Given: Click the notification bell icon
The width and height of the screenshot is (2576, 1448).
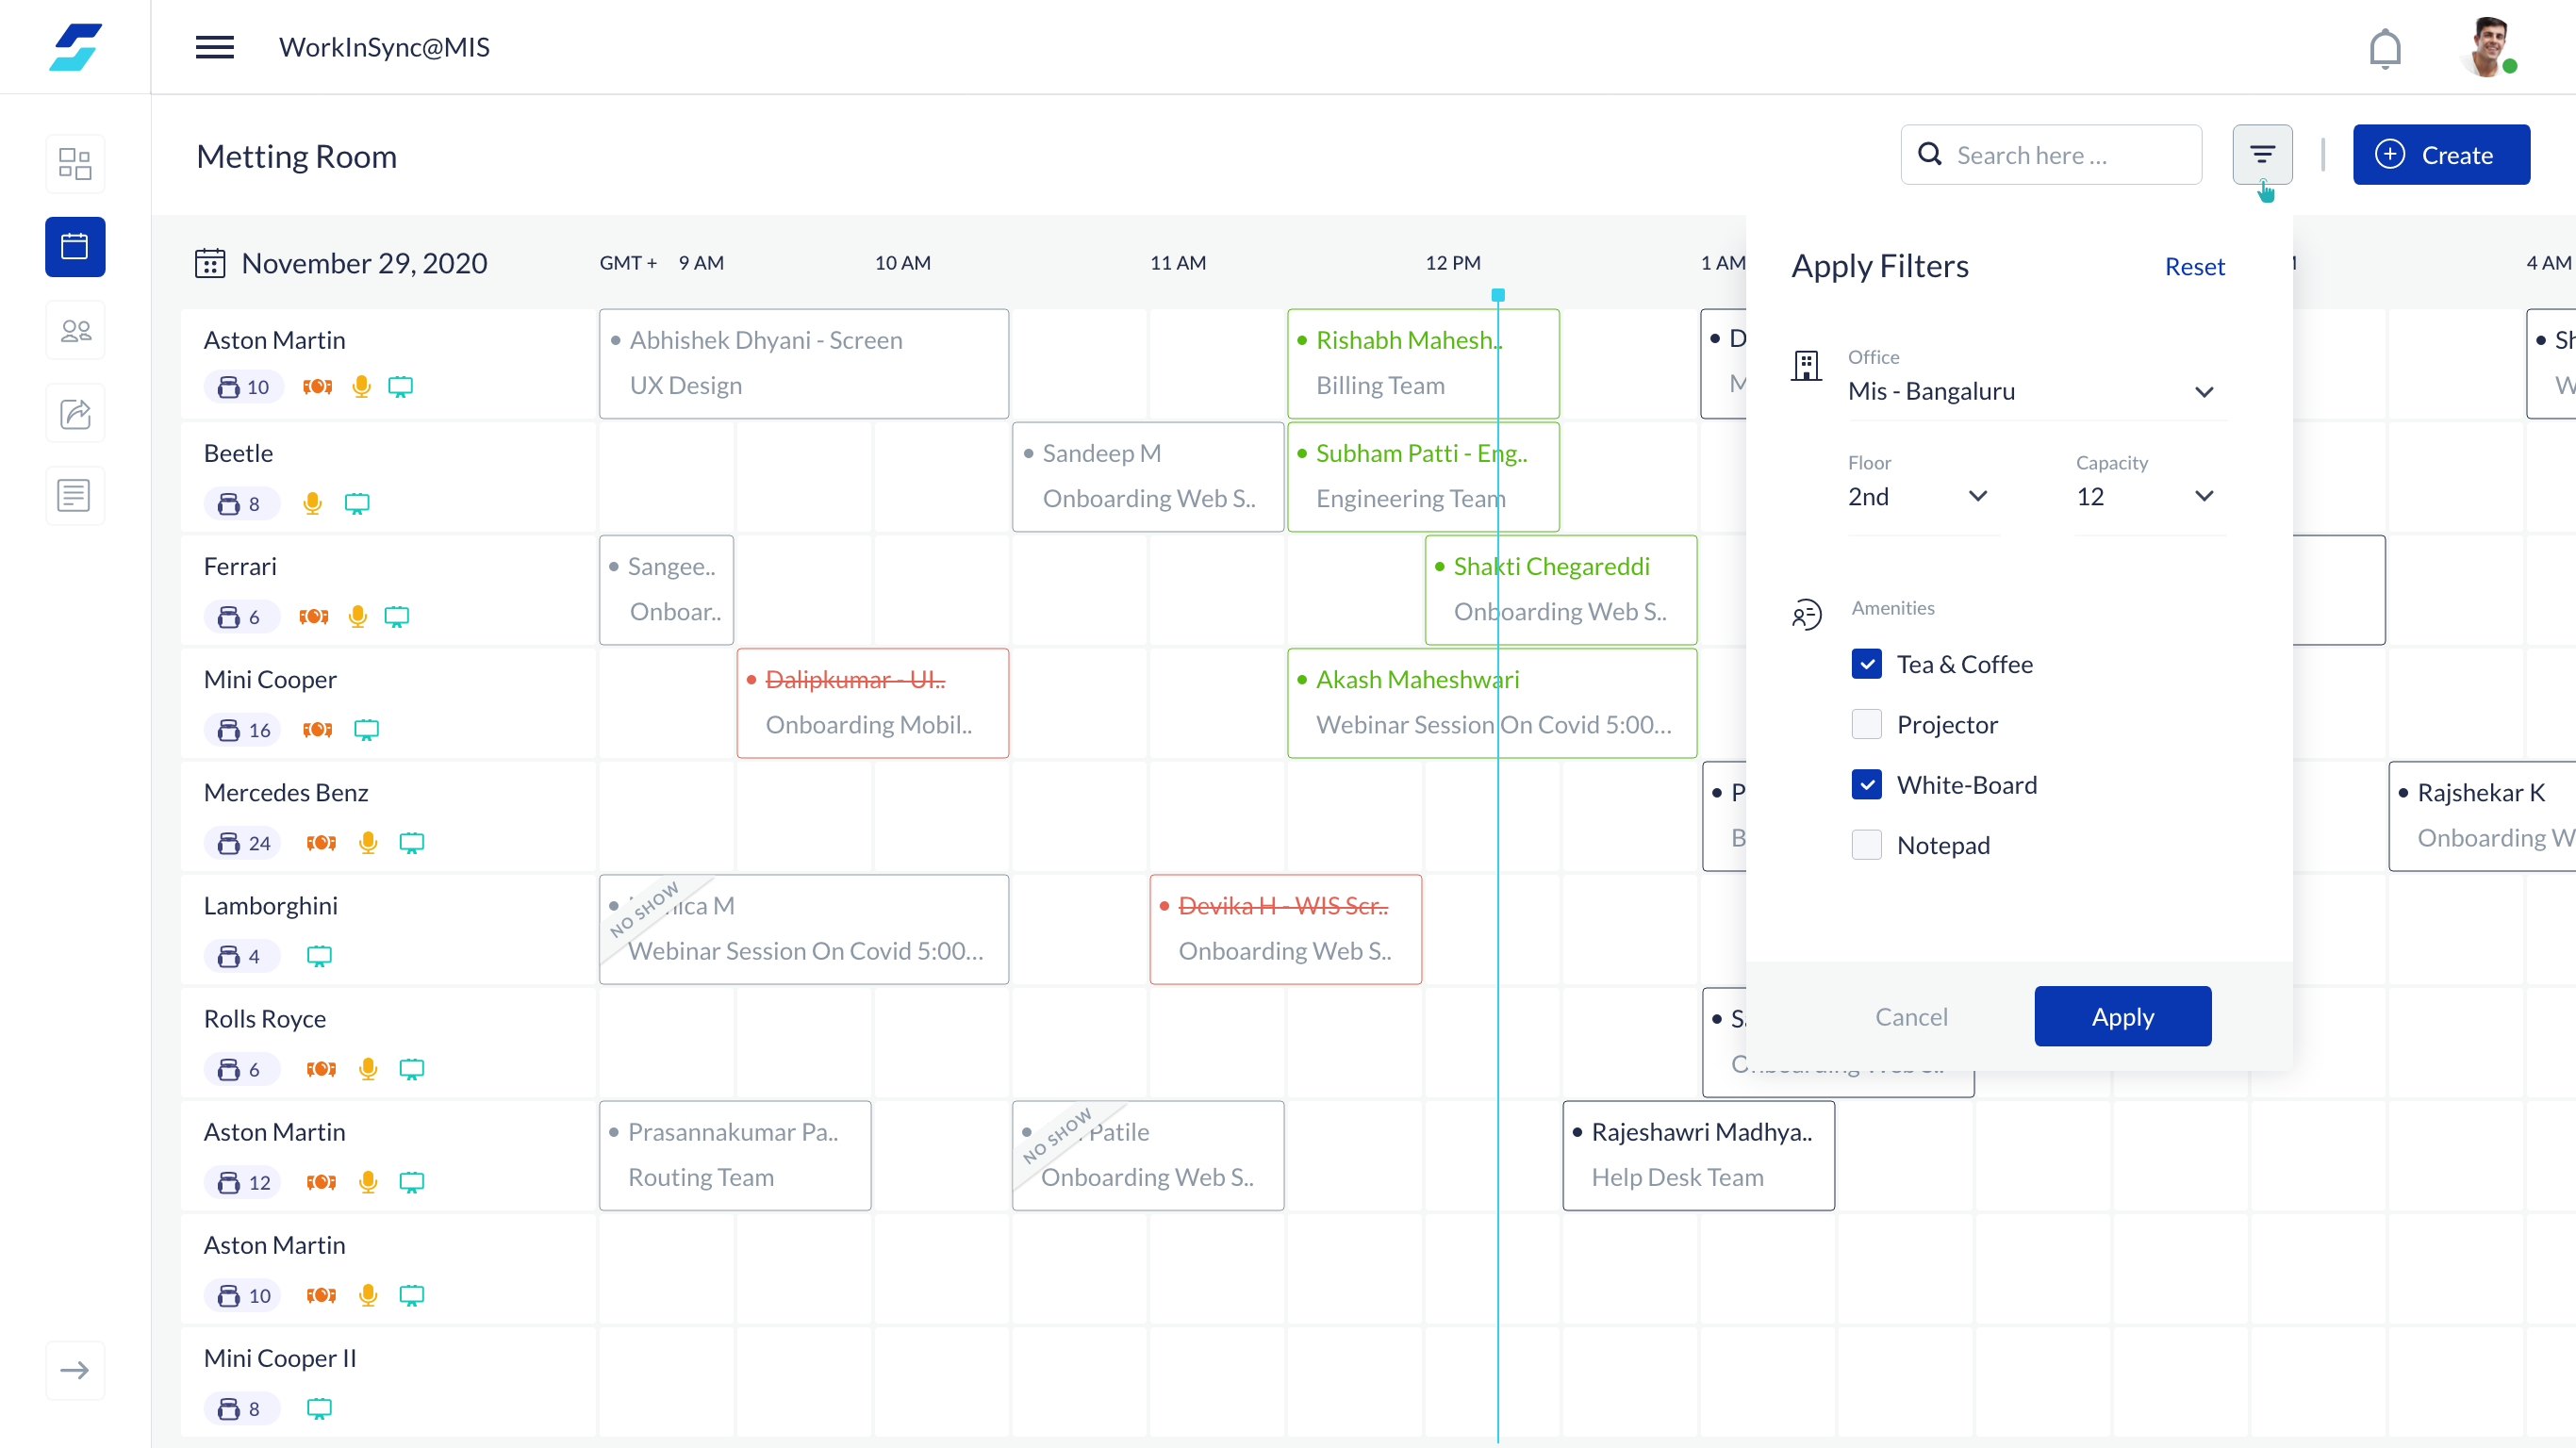Looking at the screenshot, I should pos(2384,48).
